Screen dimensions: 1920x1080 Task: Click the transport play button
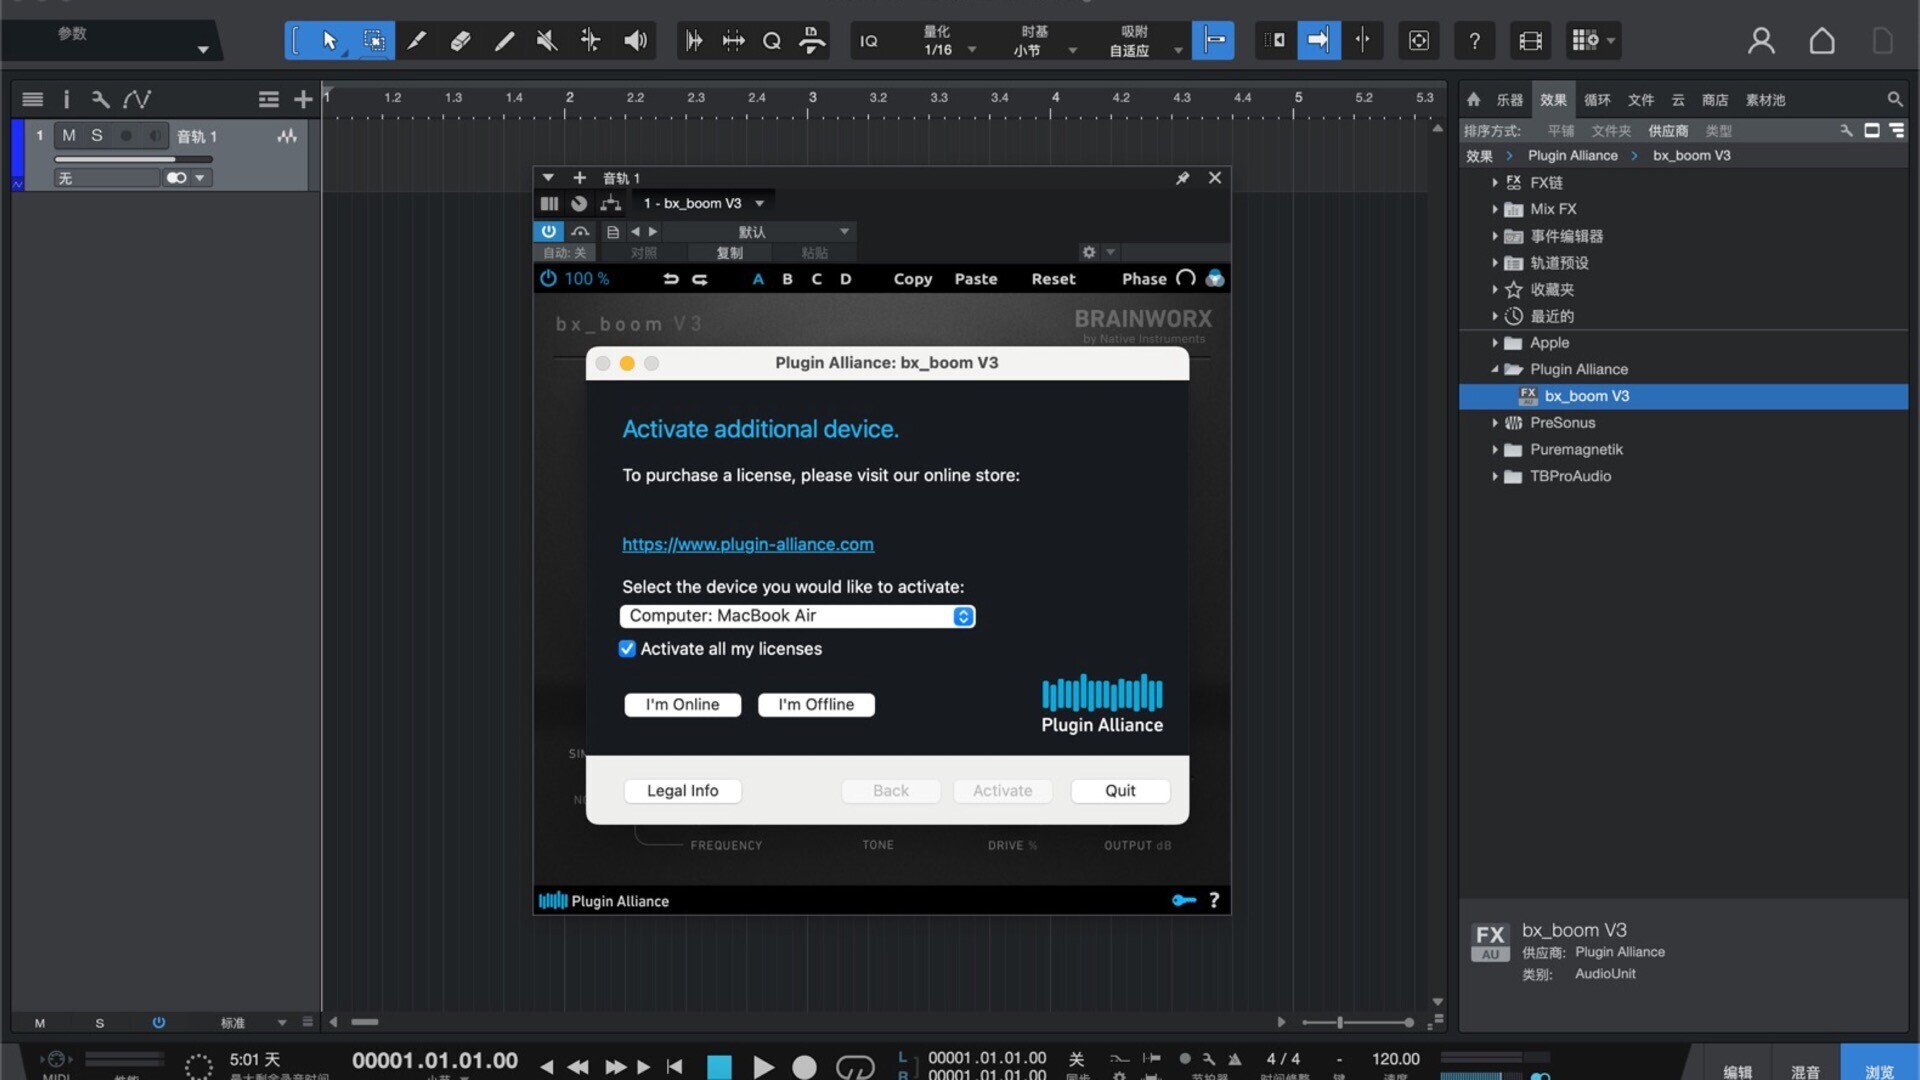[763, 1067]
